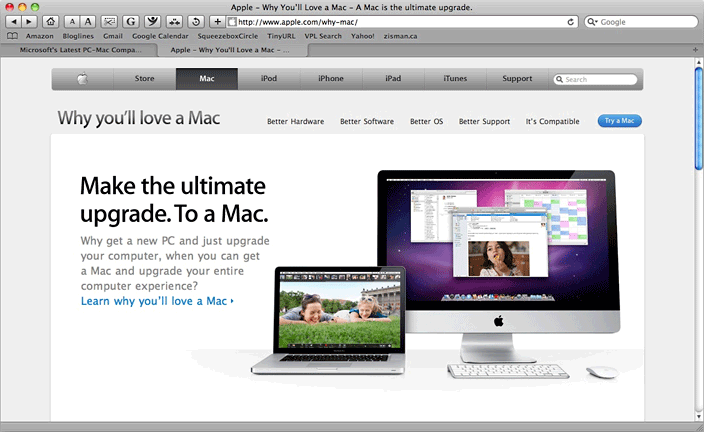Image resolution: width=704 pixels, height=432 pixels.
Task: Click the Why you'll love a Mac heading
Action: coord(139,118)
